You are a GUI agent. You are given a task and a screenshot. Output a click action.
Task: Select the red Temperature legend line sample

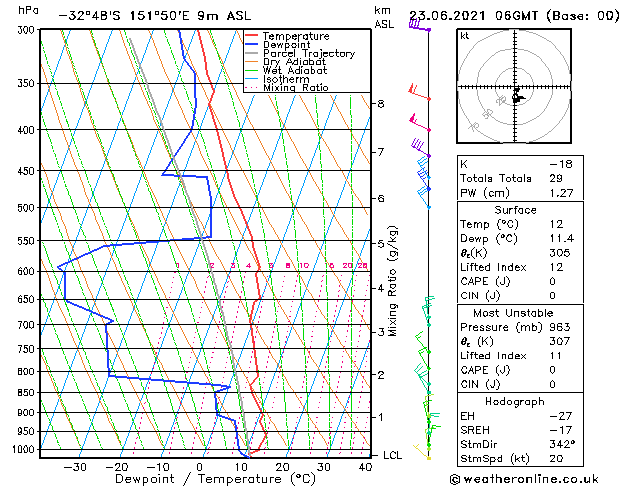(x=252, y=36)
